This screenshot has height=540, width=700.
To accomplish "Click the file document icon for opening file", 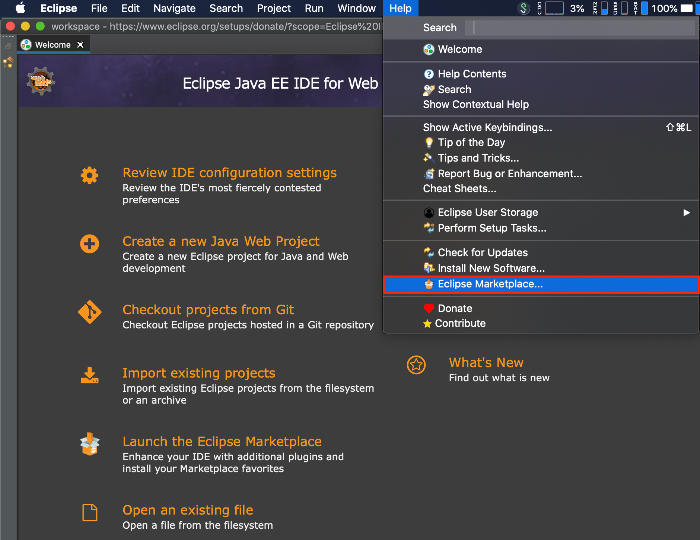I will point(89,512).
